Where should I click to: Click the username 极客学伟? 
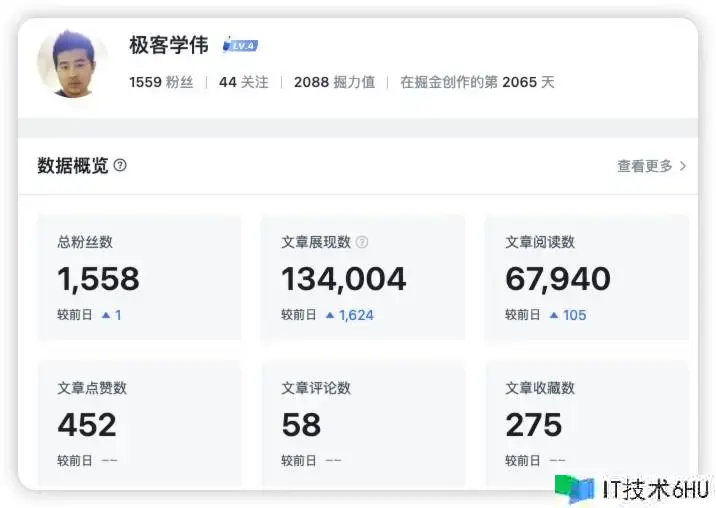169,45
